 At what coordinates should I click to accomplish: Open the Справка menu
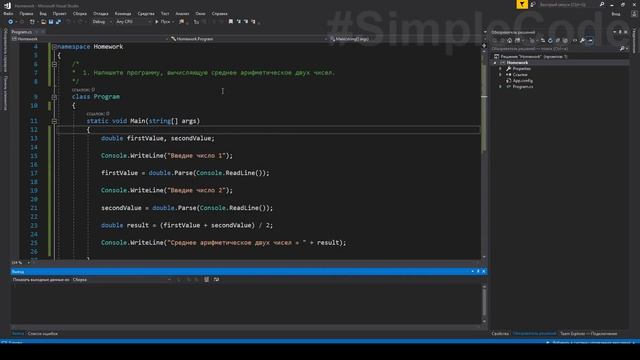220,13
